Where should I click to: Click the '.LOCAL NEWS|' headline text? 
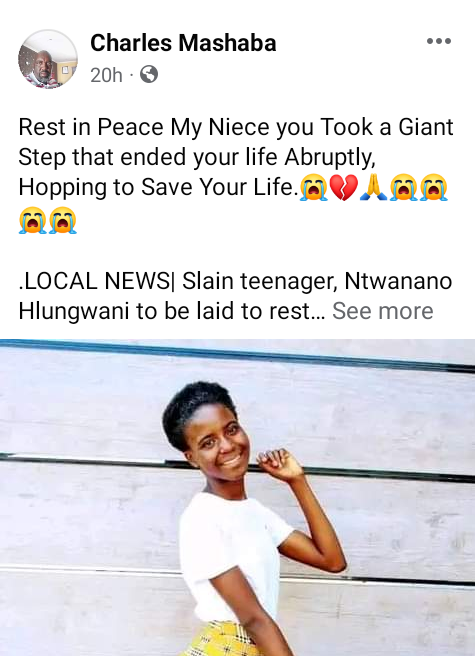click(x=95, y=280)
